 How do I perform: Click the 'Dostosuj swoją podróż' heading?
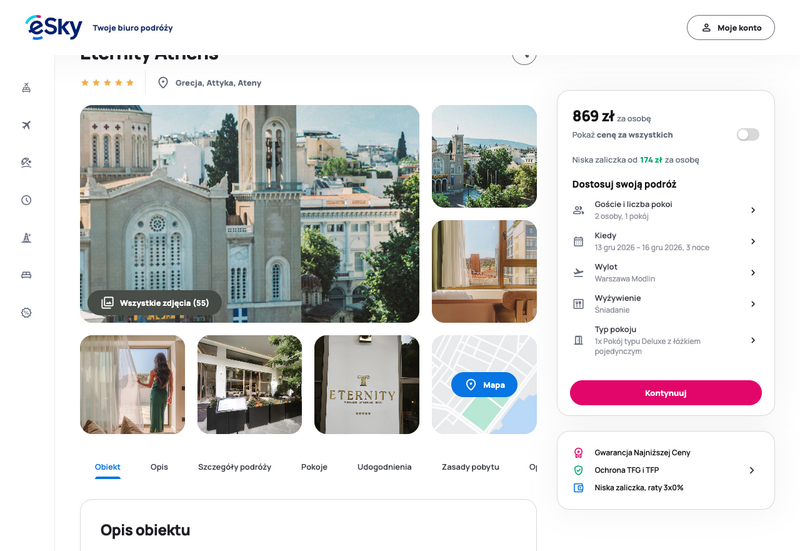[624, 184]
